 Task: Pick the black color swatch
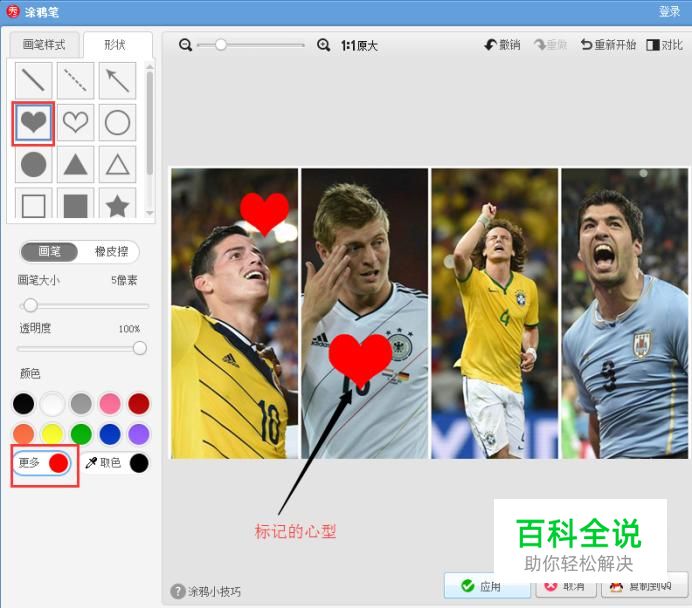pyautogui.click(x=23, y=404)
